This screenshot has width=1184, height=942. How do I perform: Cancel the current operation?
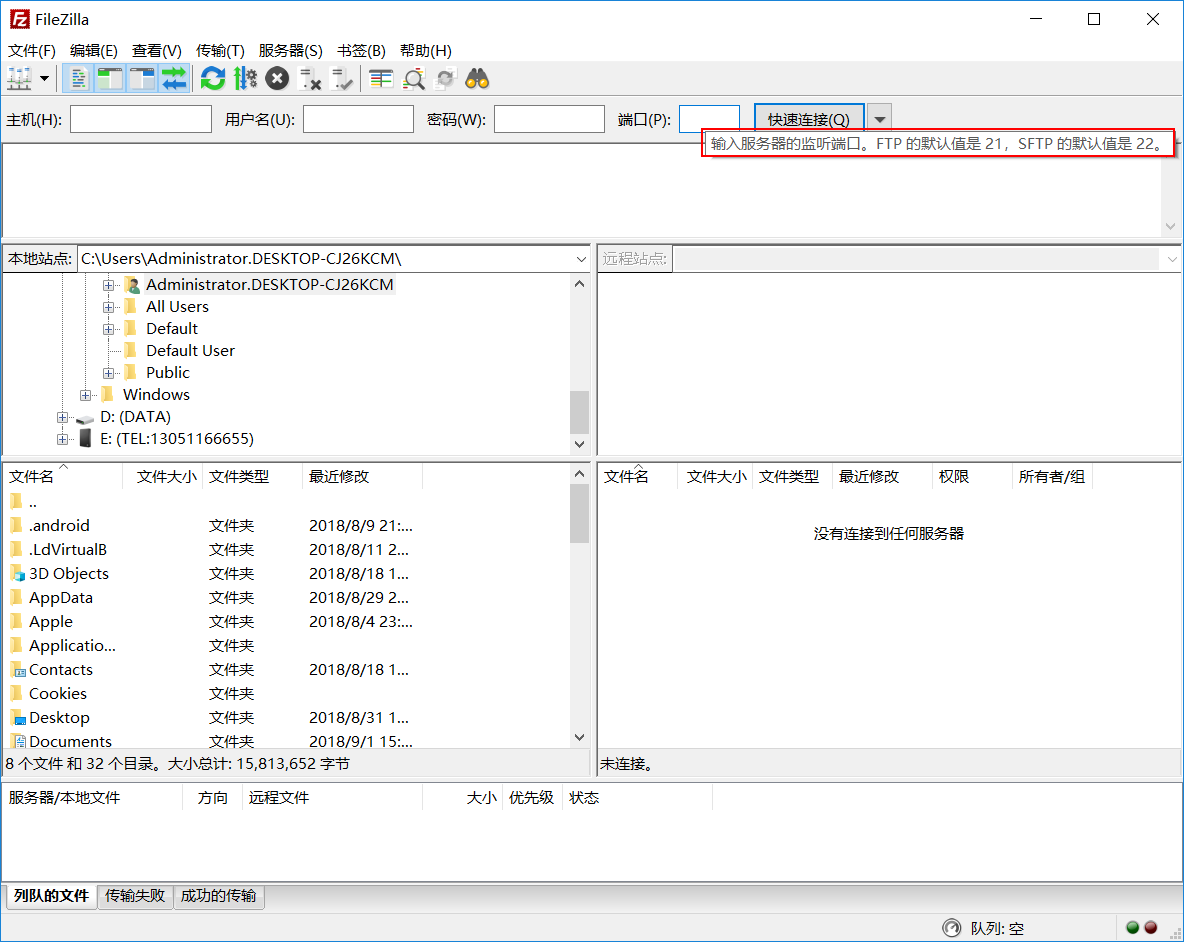277,78
